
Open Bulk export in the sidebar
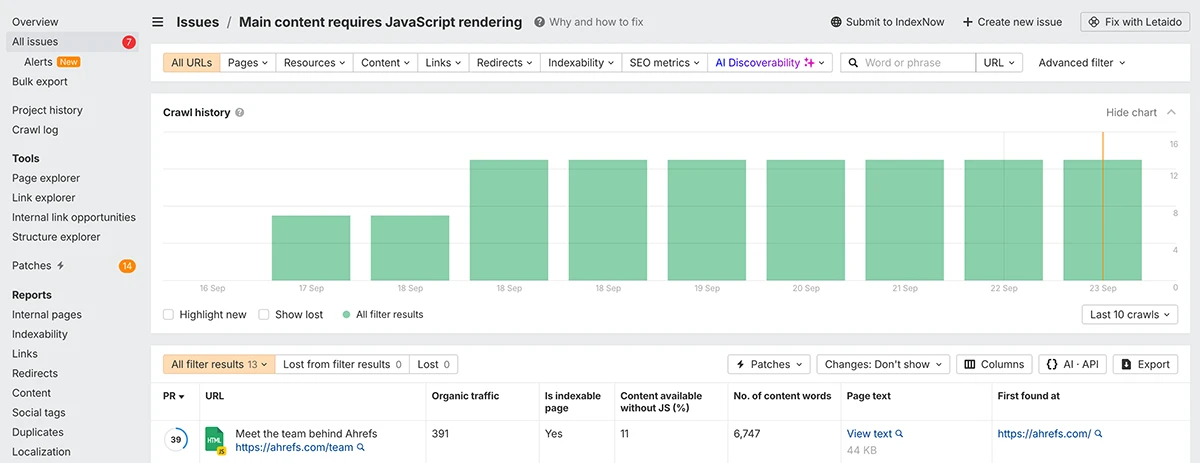pyautogui.click(x=40, y=82)
